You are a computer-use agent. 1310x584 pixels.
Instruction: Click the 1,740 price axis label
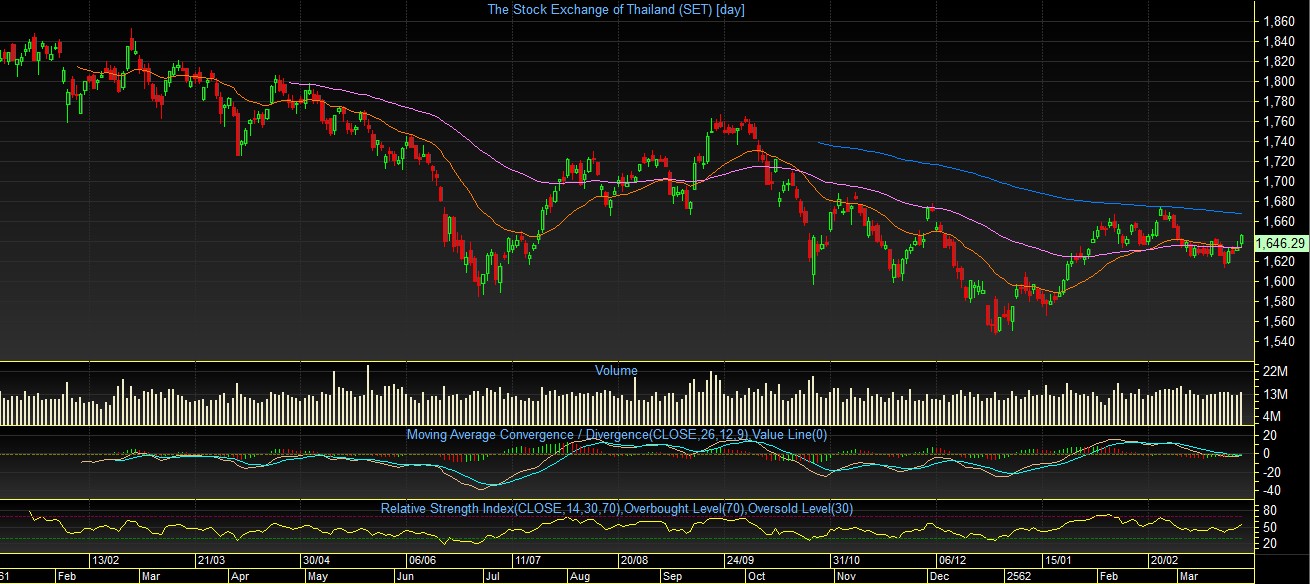coord(1279,141)
